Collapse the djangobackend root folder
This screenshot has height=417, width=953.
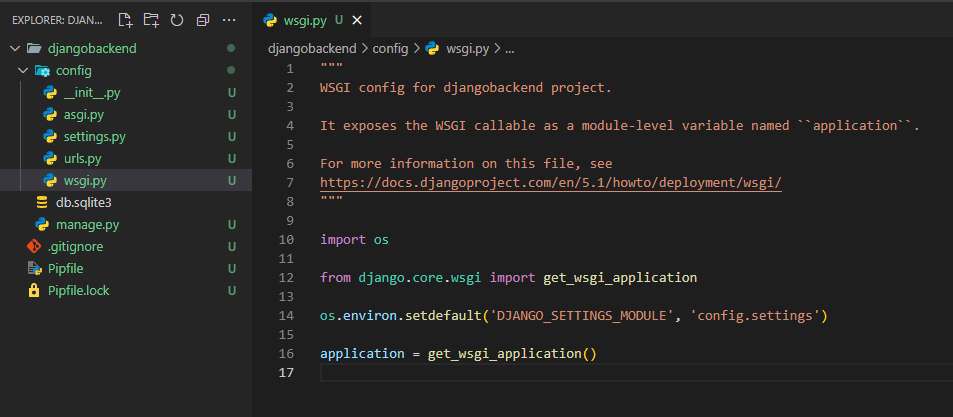coord(13,48)
